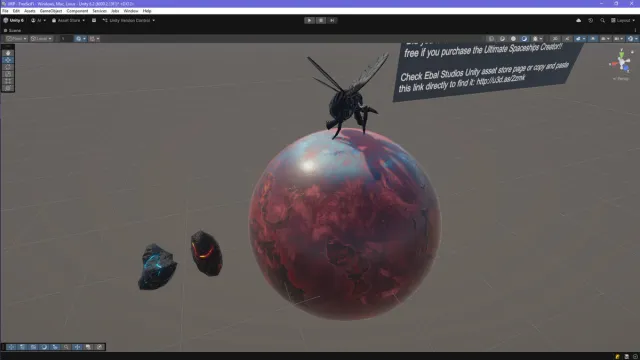Viewport: 640px width, 360px height.
Task: Open the Edit menu
Action: click(16, 11)
